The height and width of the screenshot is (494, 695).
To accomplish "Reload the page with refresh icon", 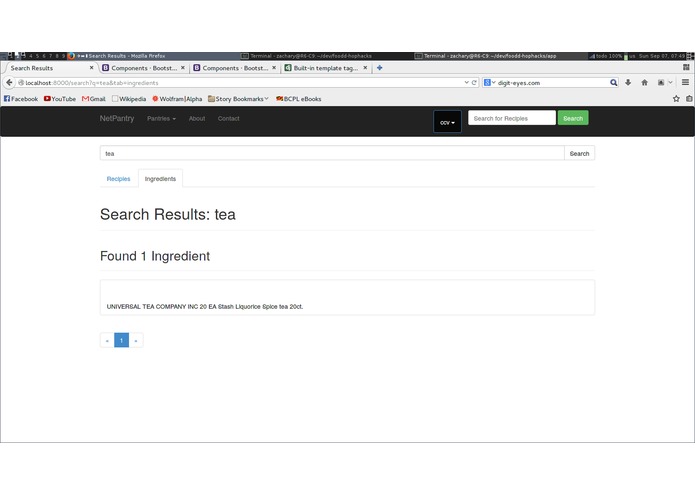I will tap(474, 82).
